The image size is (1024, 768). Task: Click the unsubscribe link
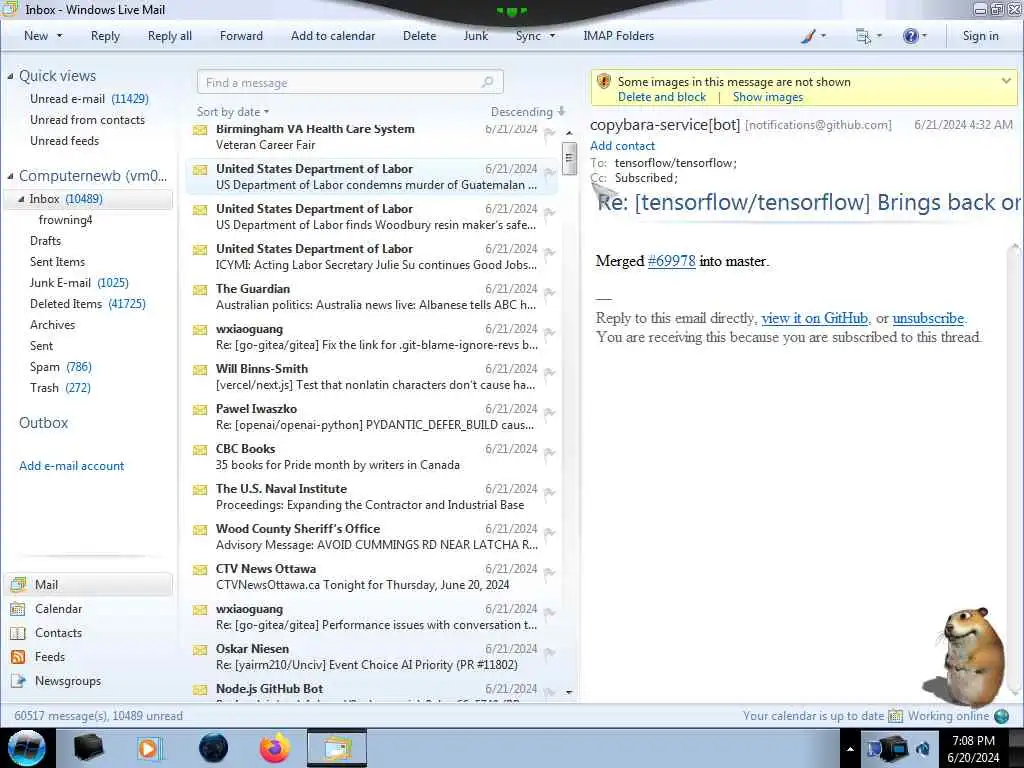click(x=928, y=318)
